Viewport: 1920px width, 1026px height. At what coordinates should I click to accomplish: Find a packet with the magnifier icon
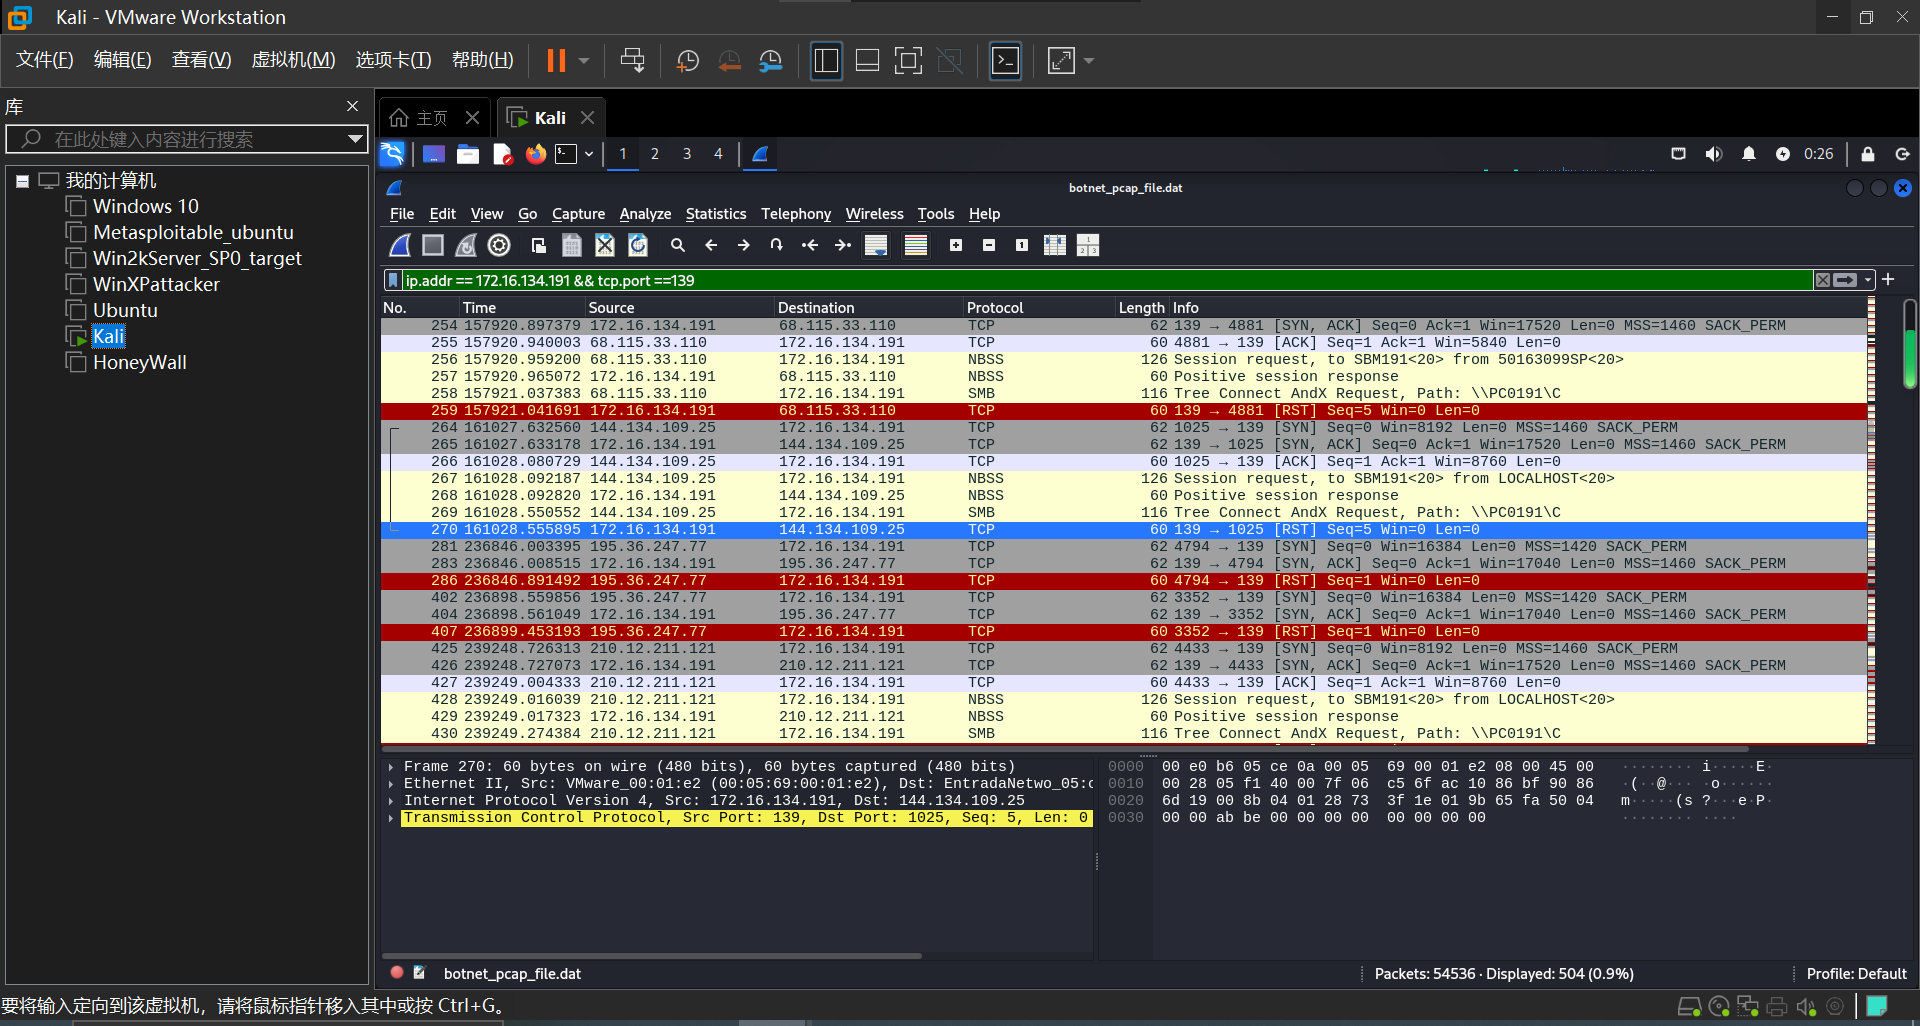tap(678, 245)
